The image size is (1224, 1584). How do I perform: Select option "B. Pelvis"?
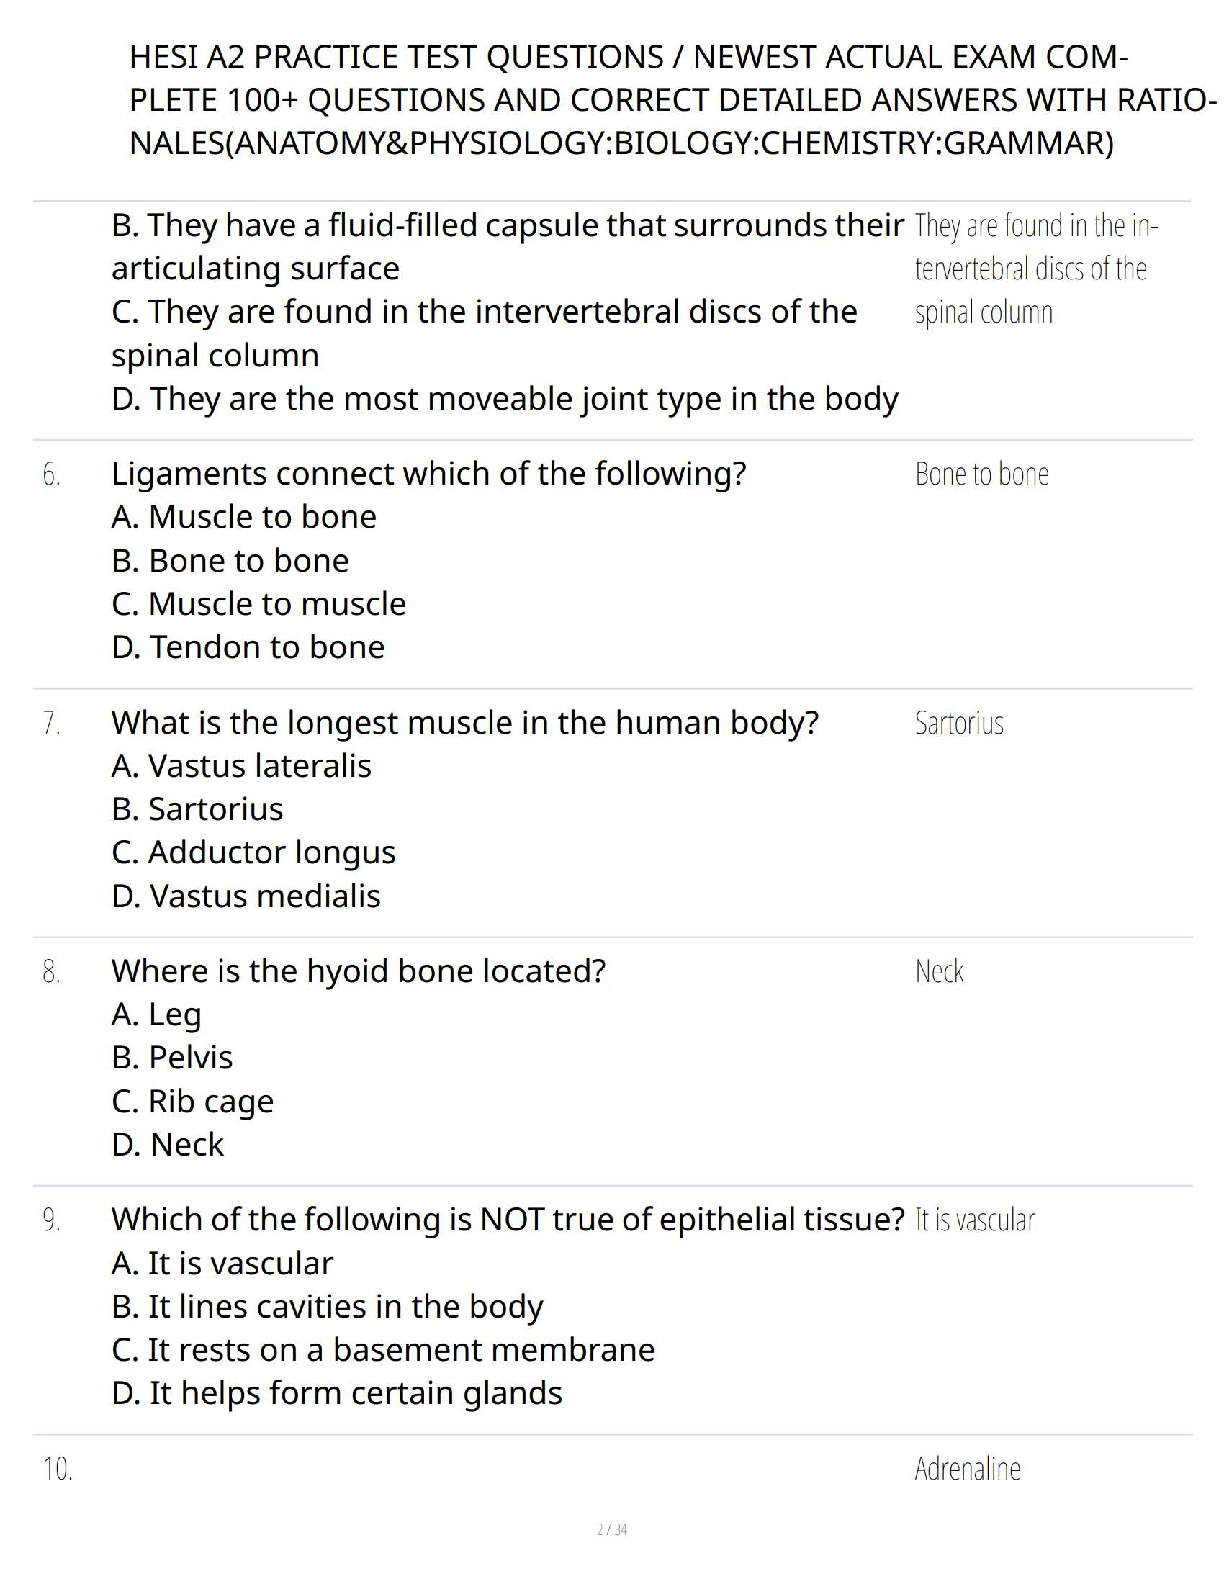(x=172, y=1058)
